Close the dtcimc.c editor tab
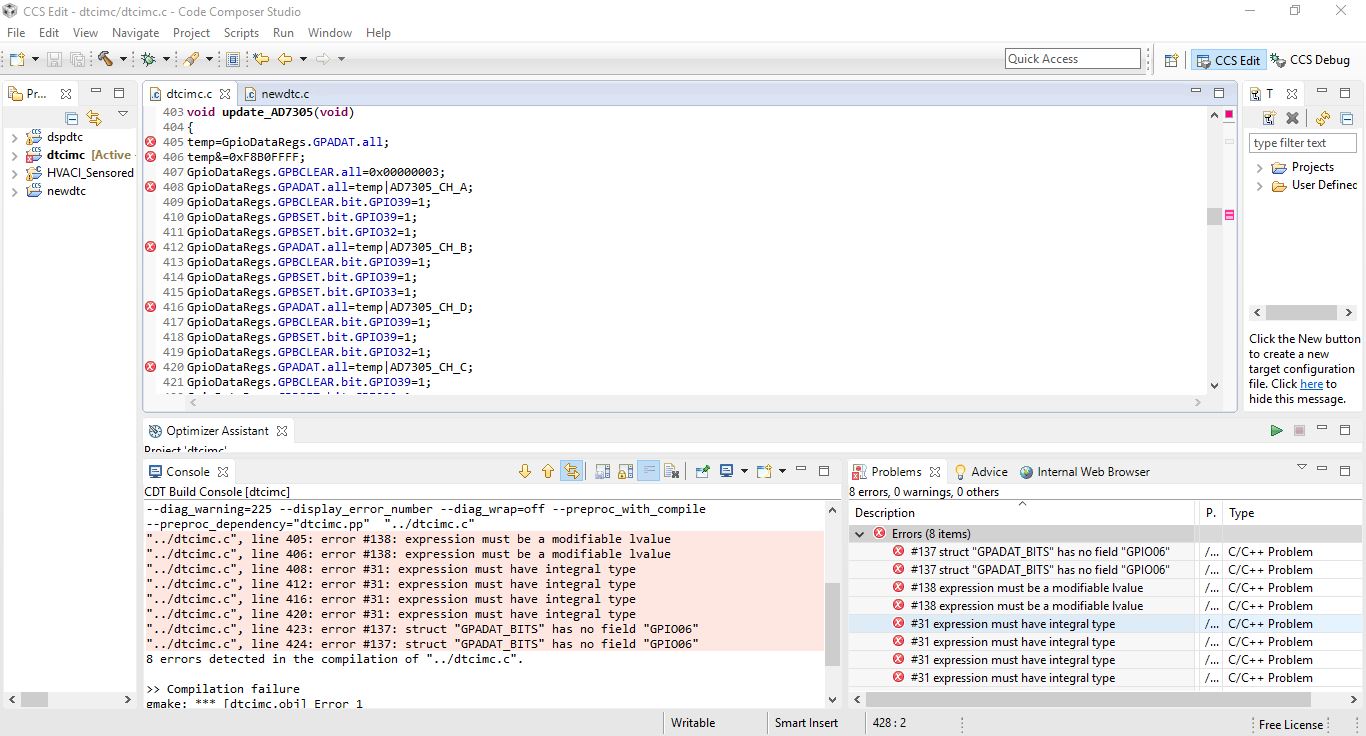 pos(223,93)
